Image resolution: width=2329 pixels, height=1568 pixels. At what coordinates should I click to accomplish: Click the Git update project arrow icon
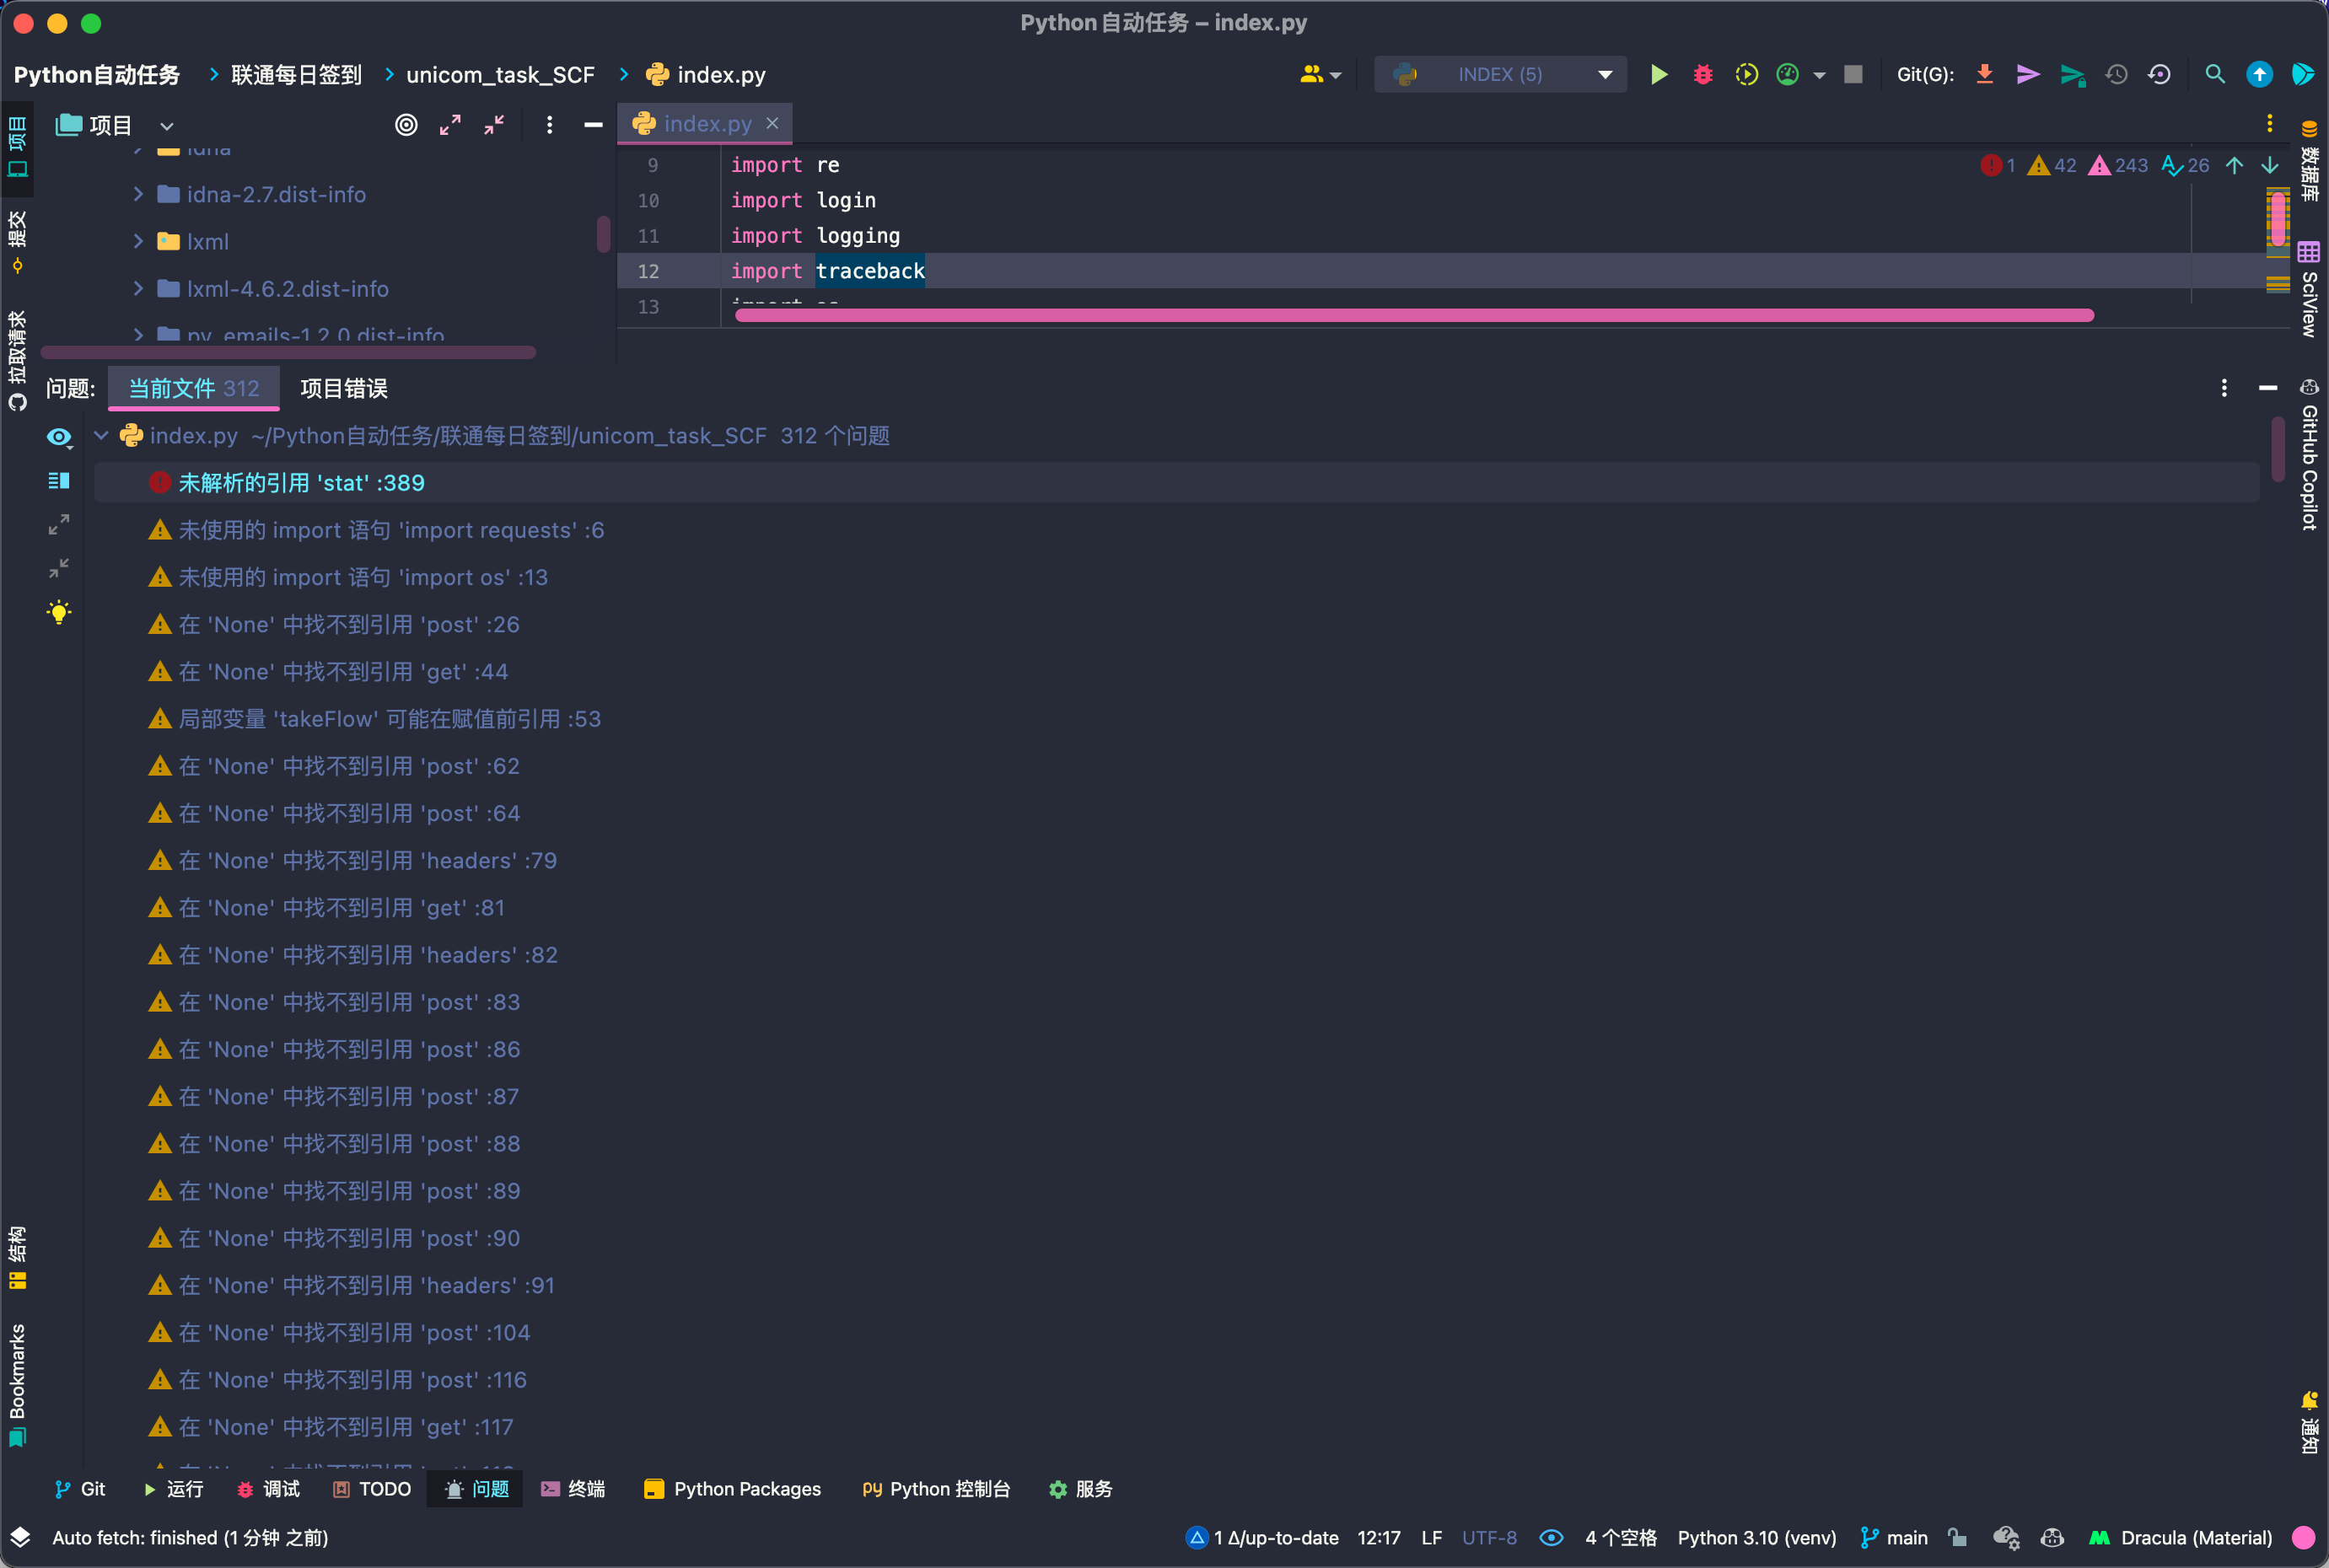point(1984,75)
